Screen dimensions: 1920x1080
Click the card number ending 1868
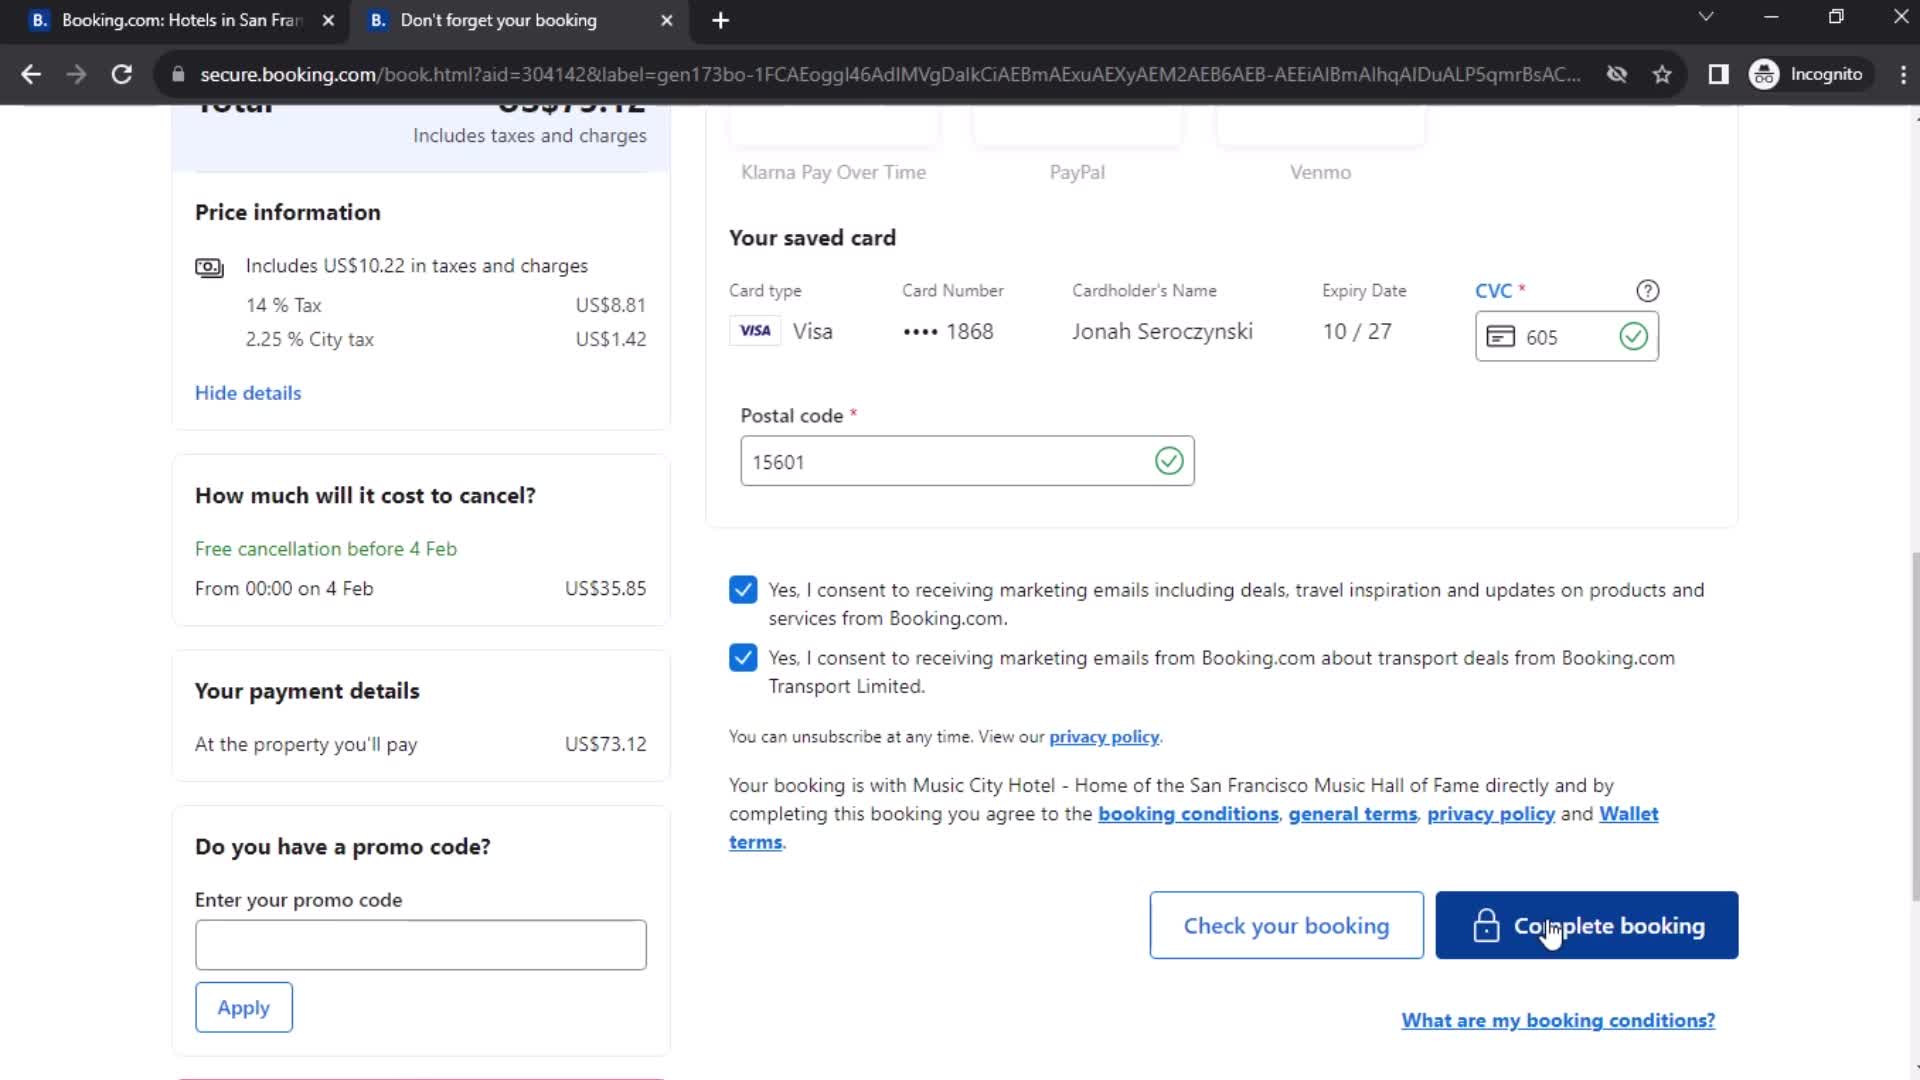click(x=948, y=331)
